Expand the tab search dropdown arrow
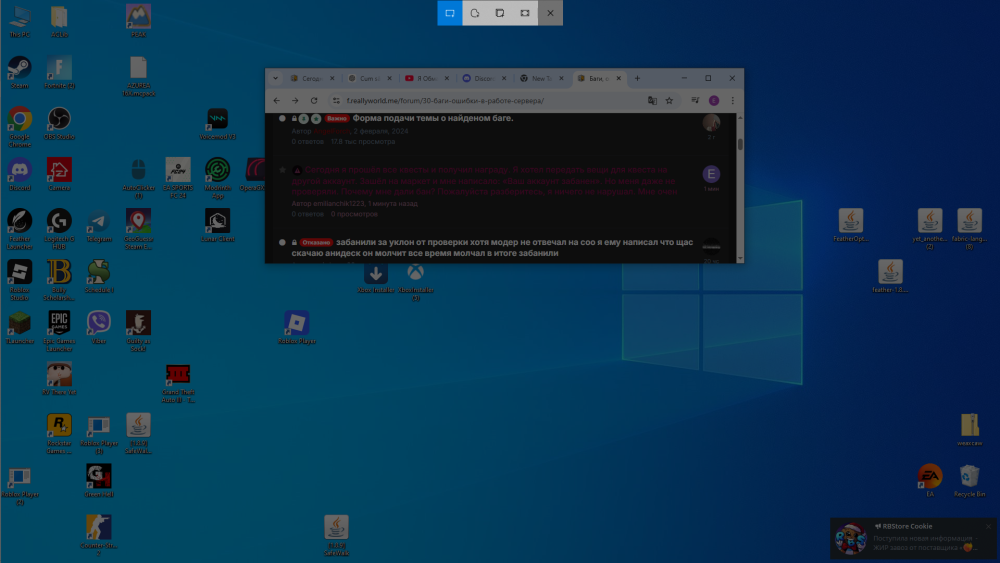The image size is (1000, 563). [x=276, y=78]
